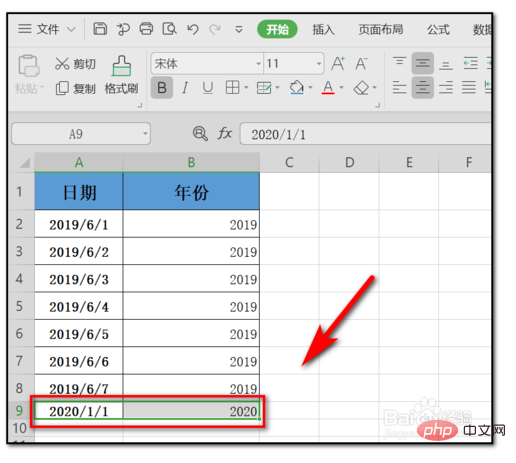Click the fx insert function icon
The width and height of the screenshot is (516, 463).
[x=225, y=134]
